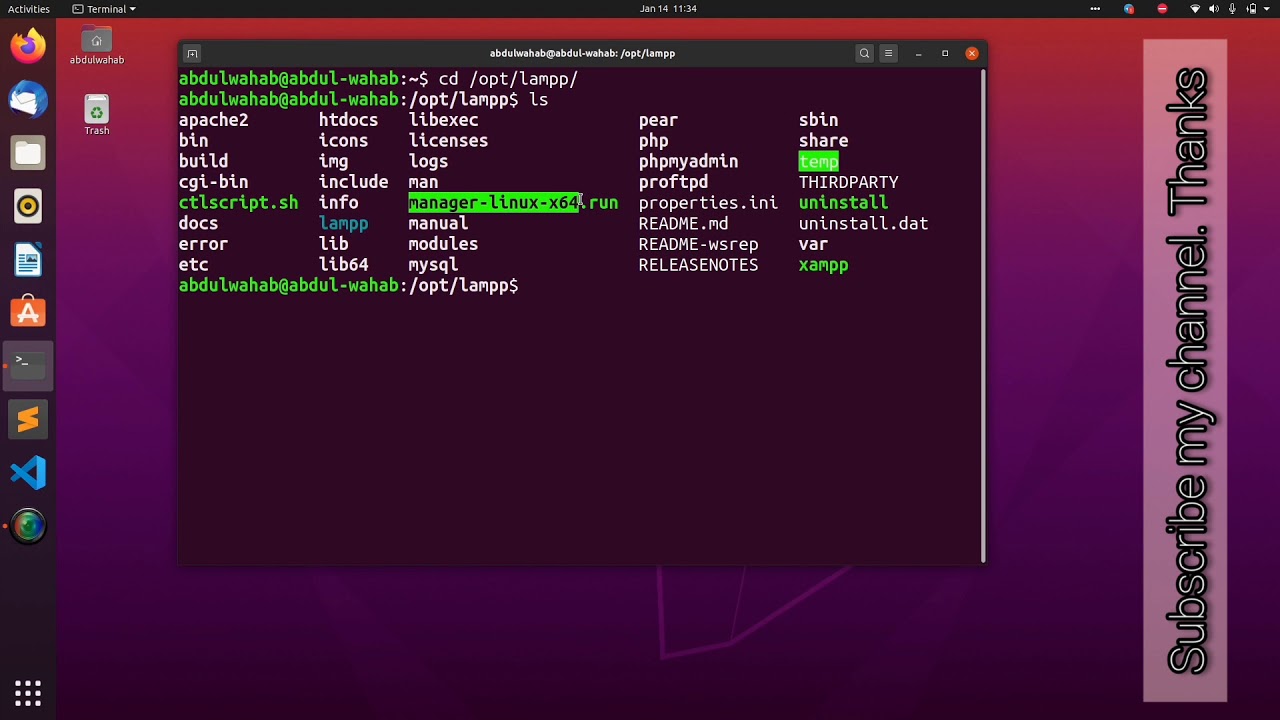
Task: Click the blue-red tray indicator icon
Action: (1129, 9)
